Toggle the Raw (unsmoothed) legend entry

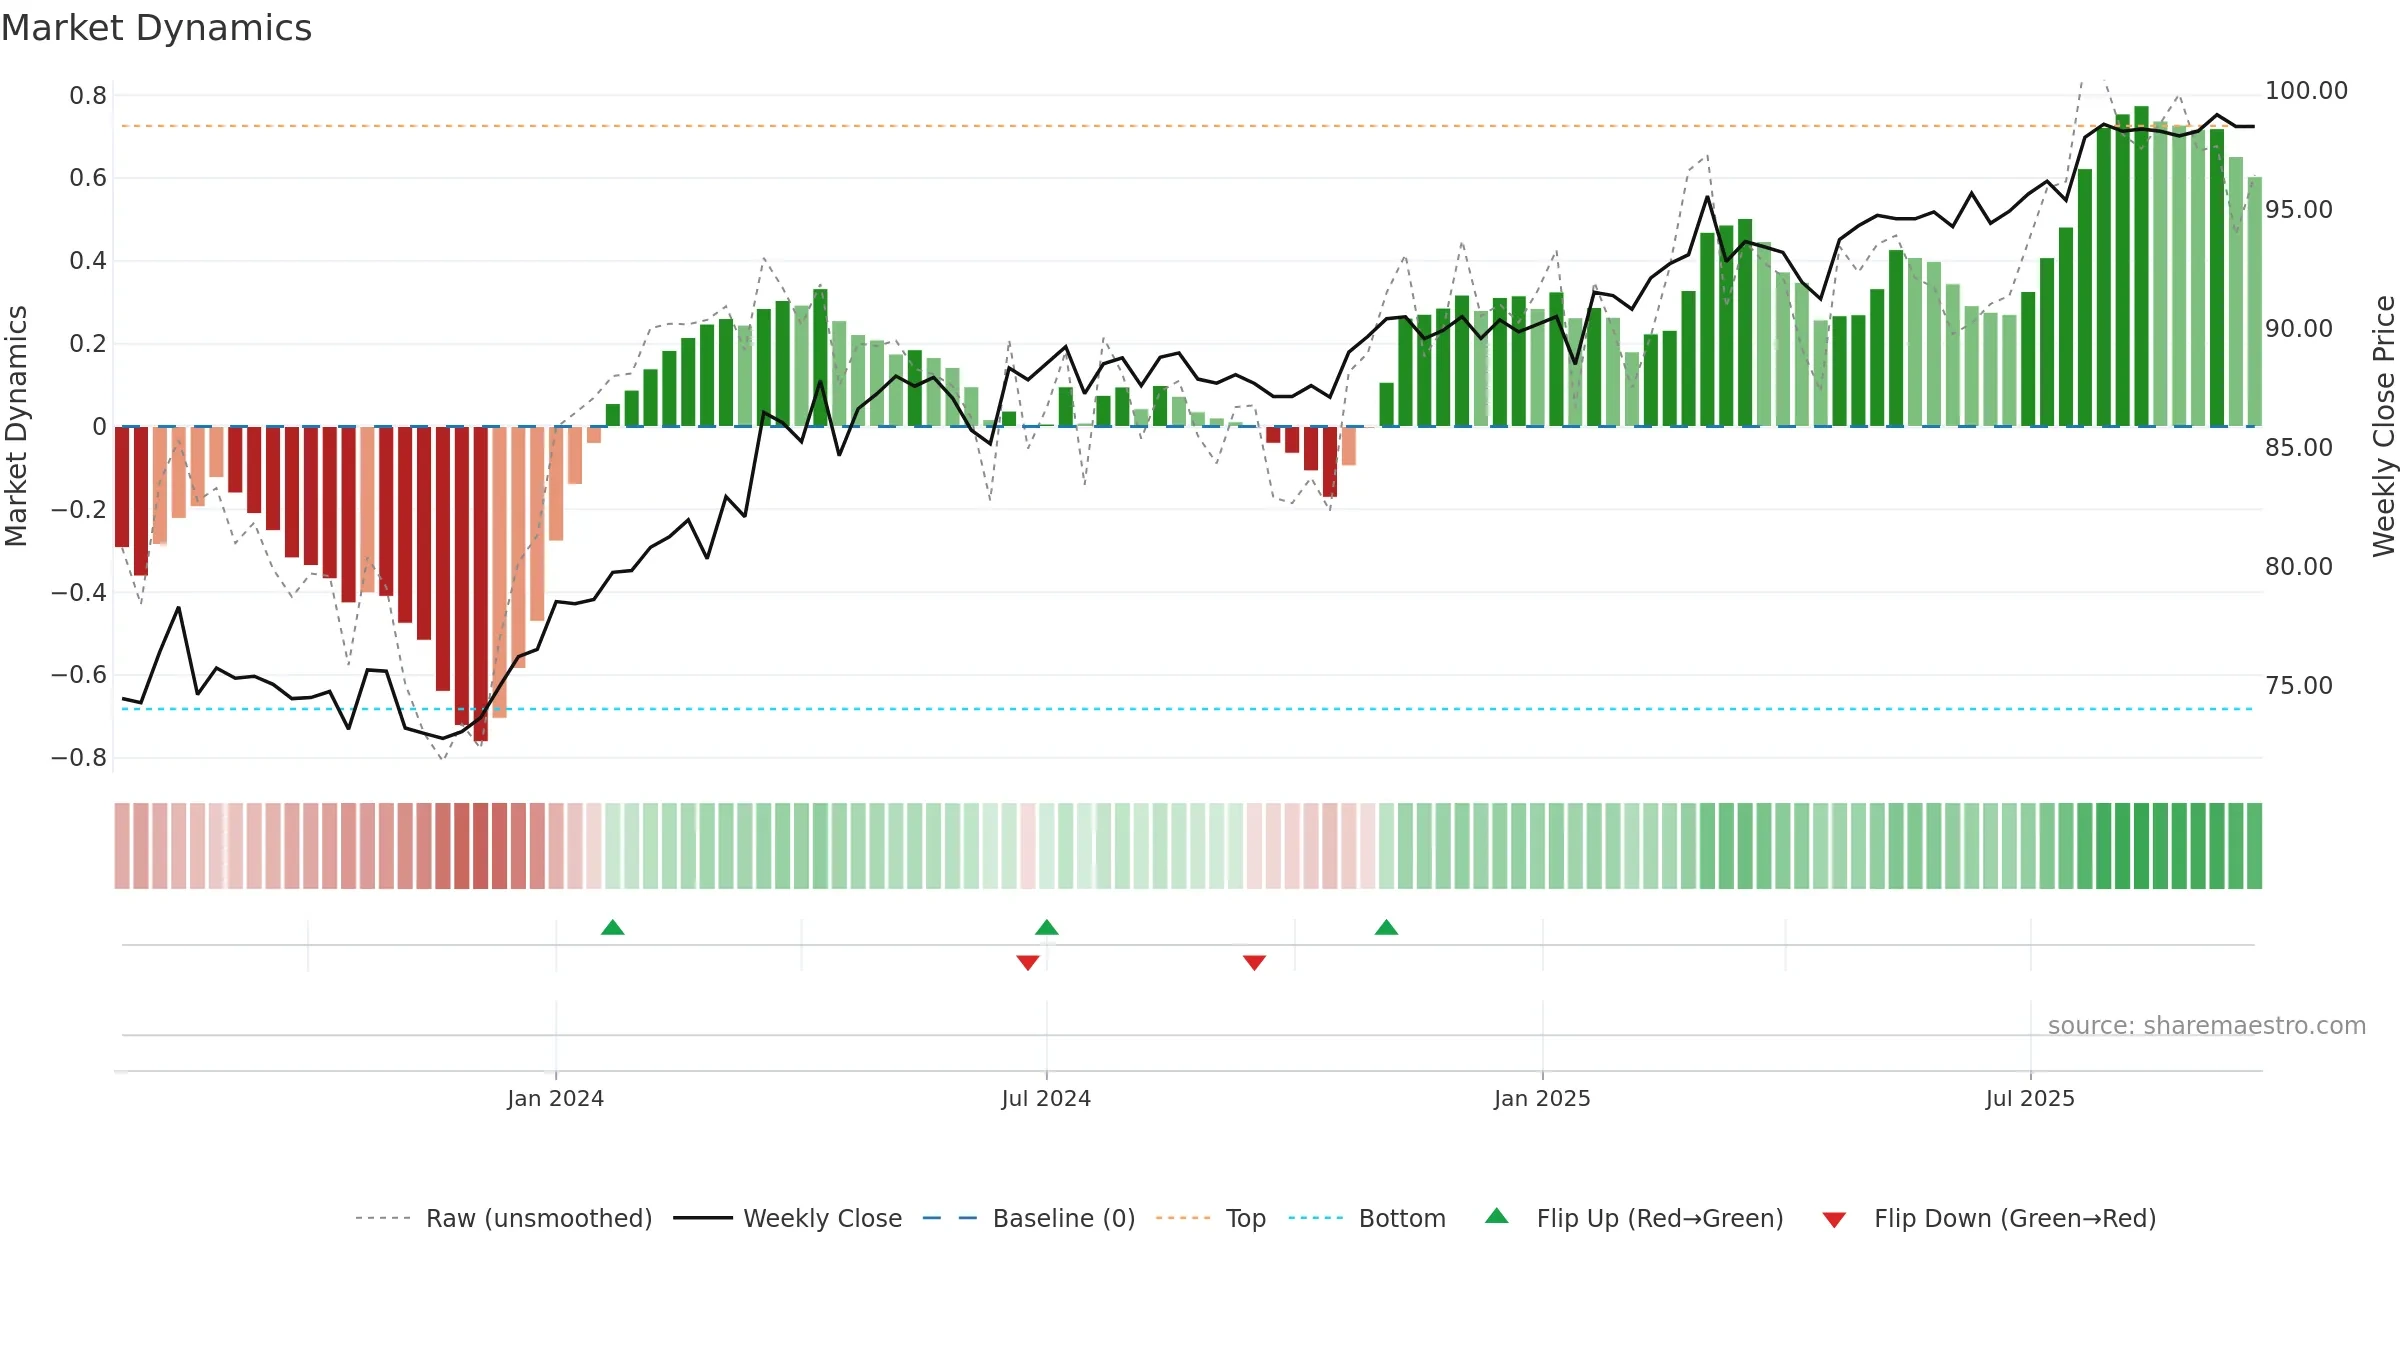coord(504,1218)
